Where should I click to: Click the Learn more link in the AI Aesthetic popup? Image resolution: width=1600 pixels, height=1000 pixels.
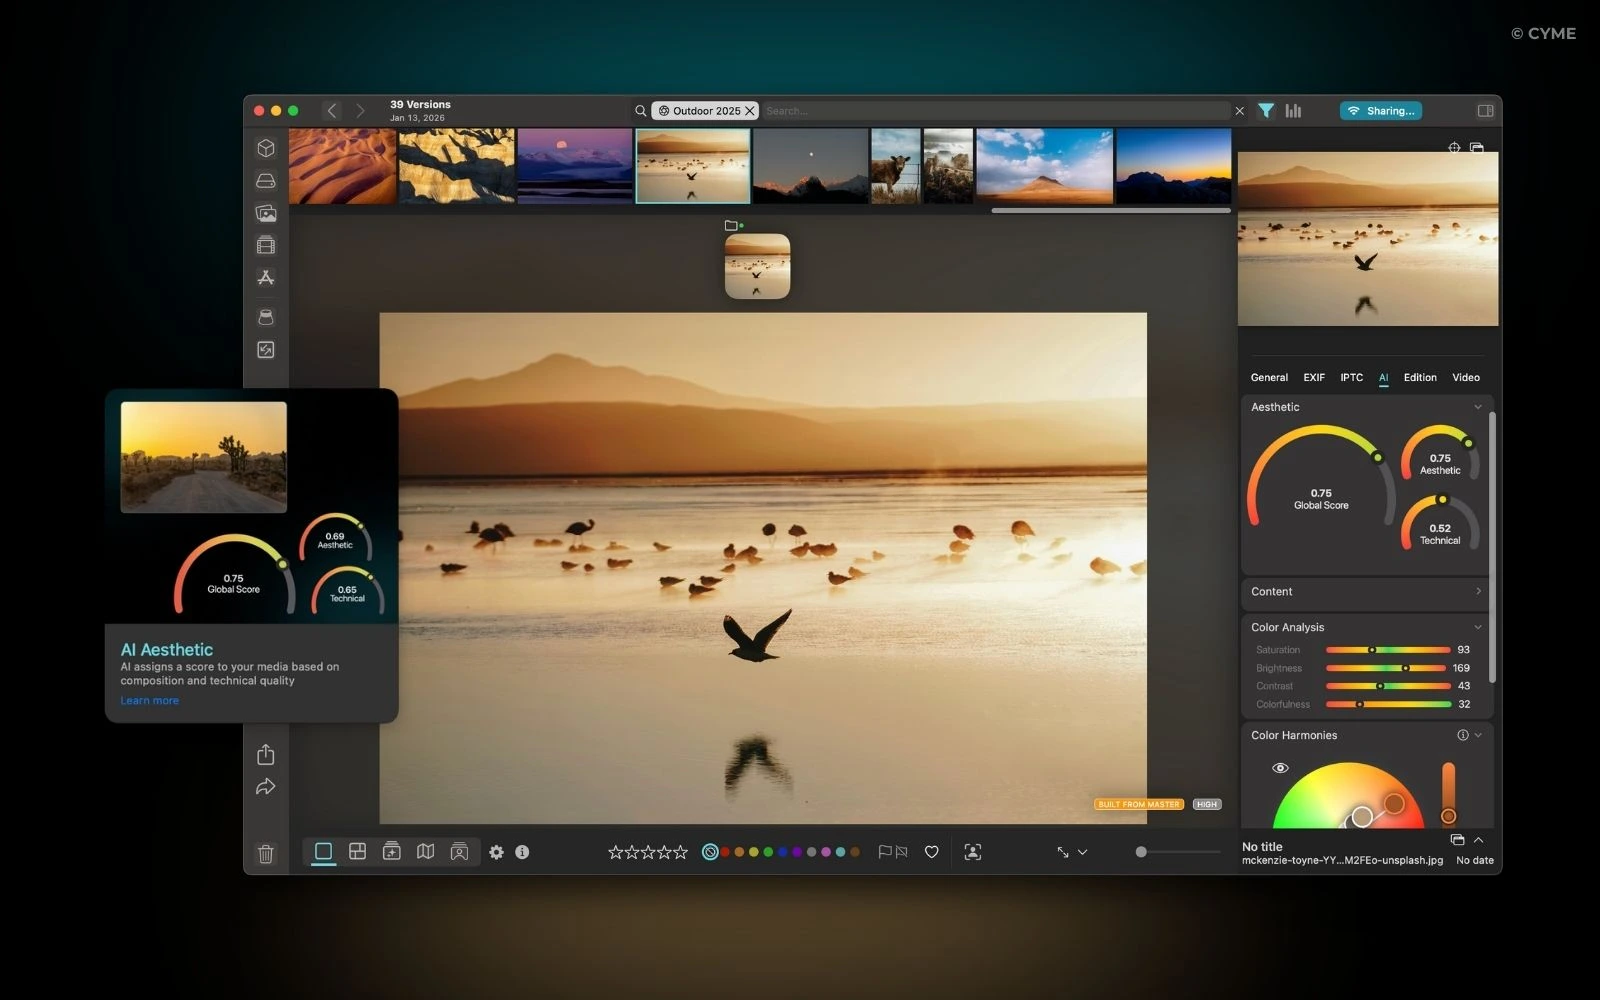[x=148, y=700]
